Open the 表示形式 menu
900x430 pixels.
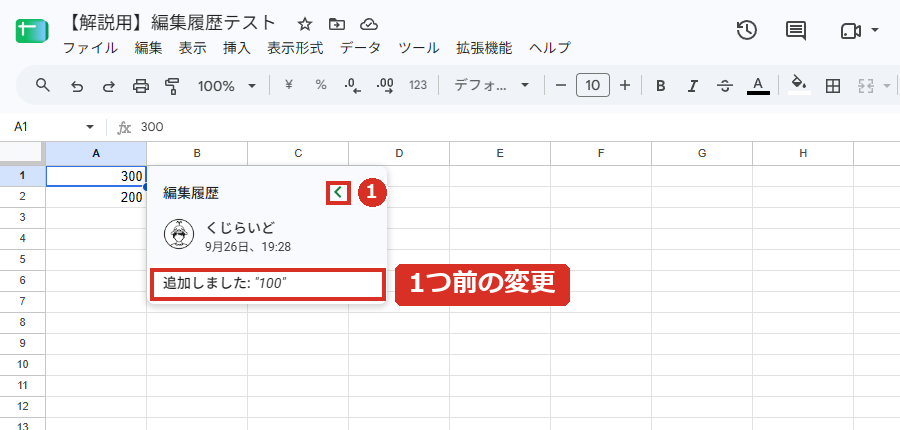[295, 48]
